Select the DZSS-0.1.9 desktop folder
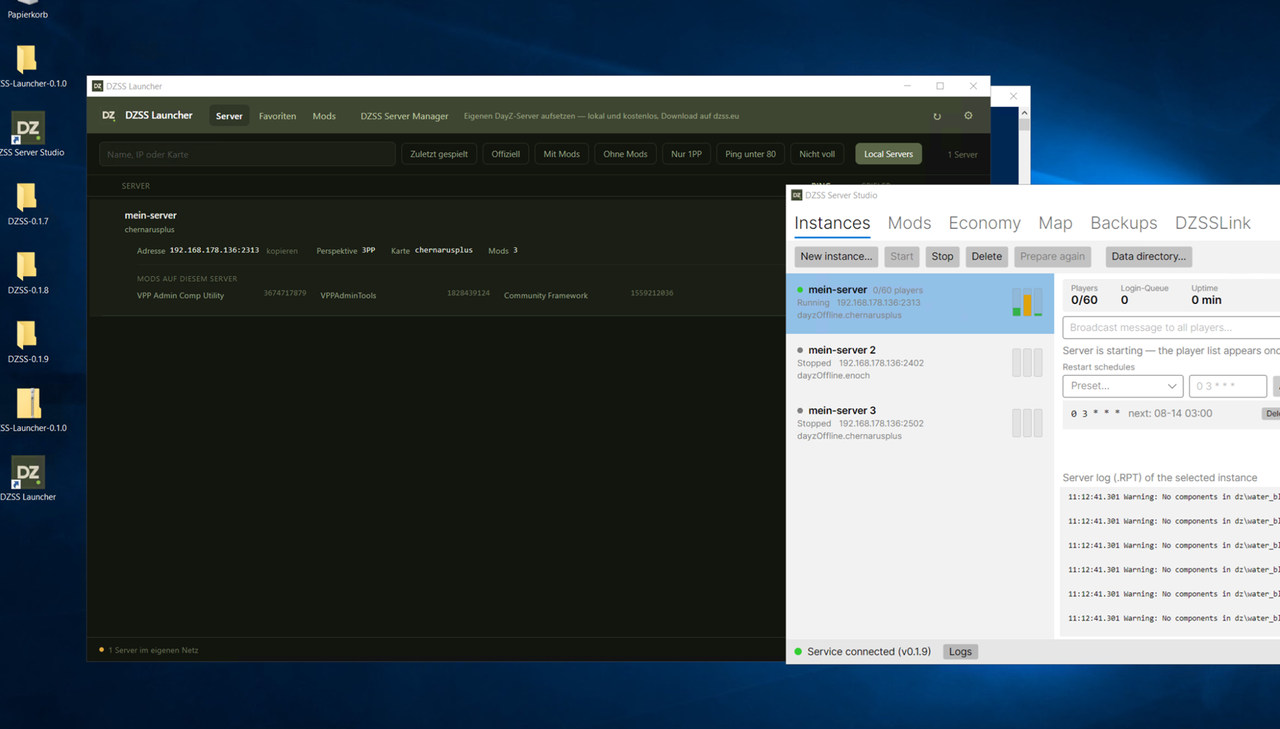The width and height of the screenshot is (1280, 729). point(28,341)
